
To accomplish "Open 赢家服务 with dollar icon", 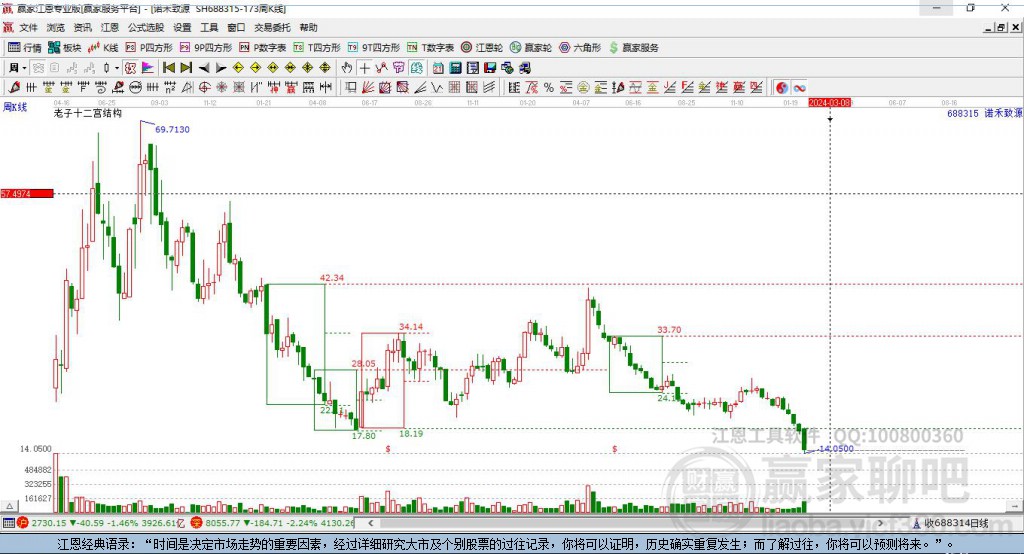I will (633, 47).
